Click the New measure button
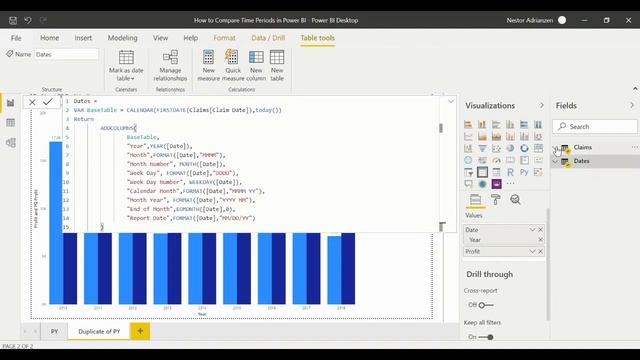The image size is (640, 360). click(x=209, y=66)
